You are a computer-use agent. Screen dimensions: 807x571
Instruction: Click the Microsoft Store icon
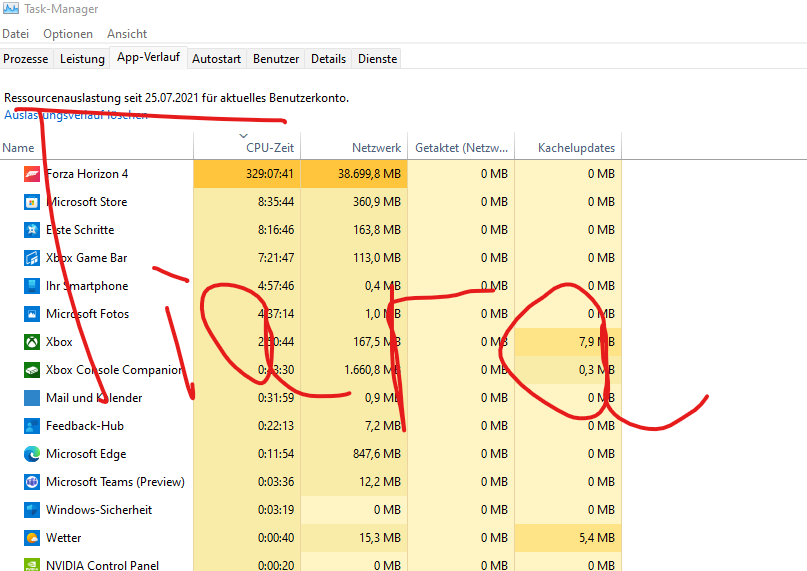32,202
